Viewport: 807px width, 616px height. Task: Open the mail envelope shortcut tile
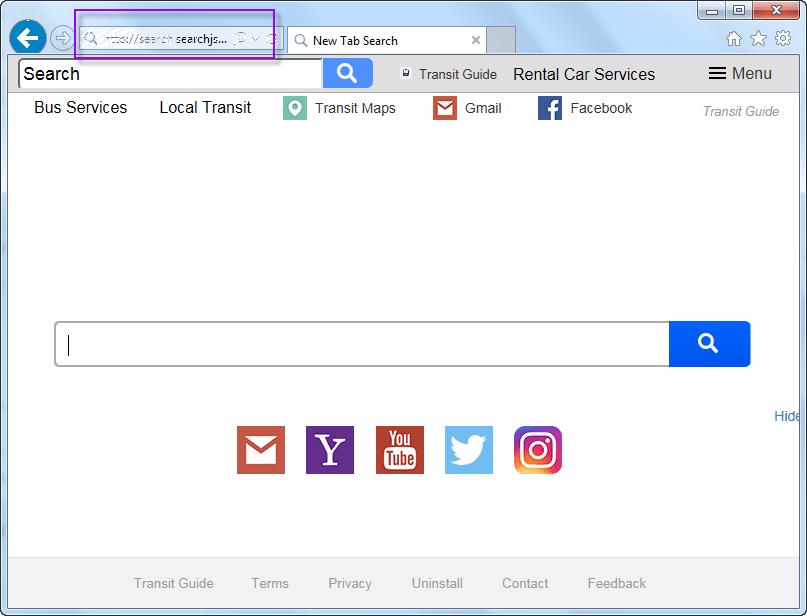pos(261,450)
